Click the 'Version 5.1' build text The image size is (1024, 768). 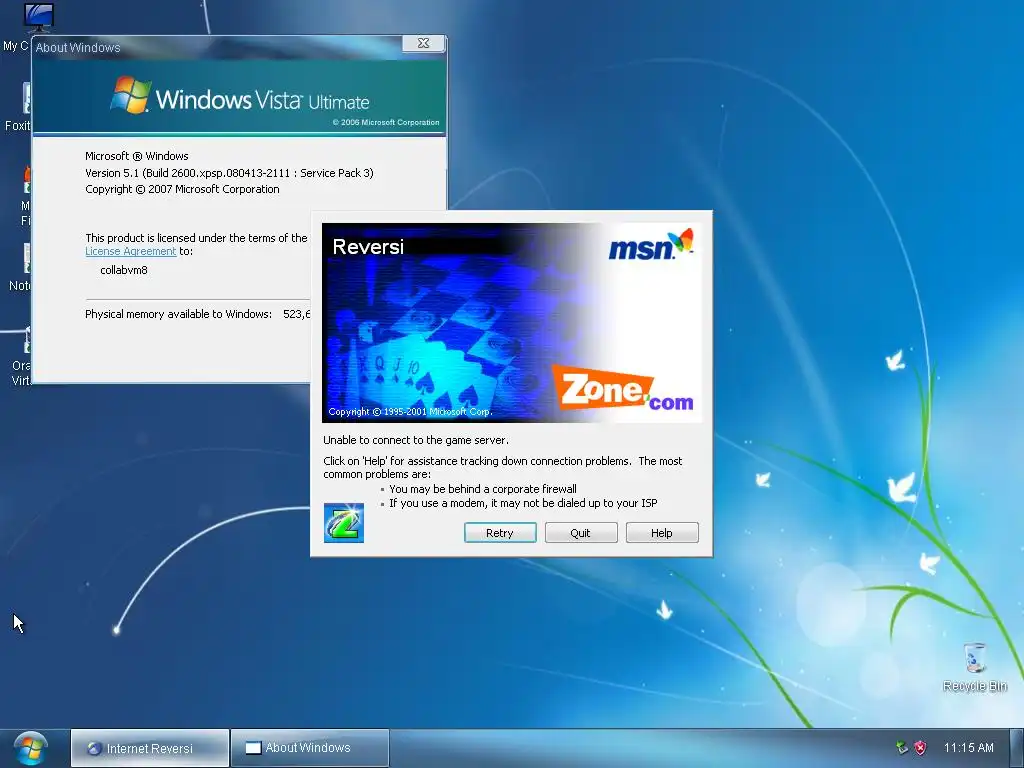[229, 173]
